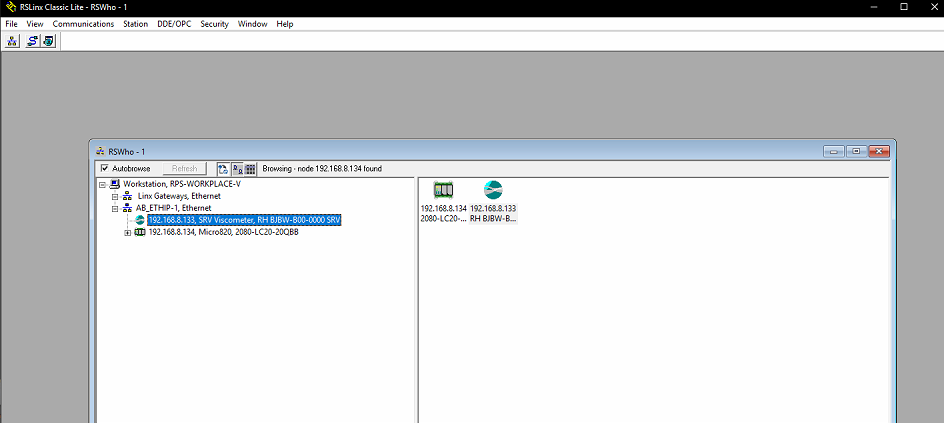The image size is (944, 423).
Task: Open the Communications menu
Action: (83, 24)
